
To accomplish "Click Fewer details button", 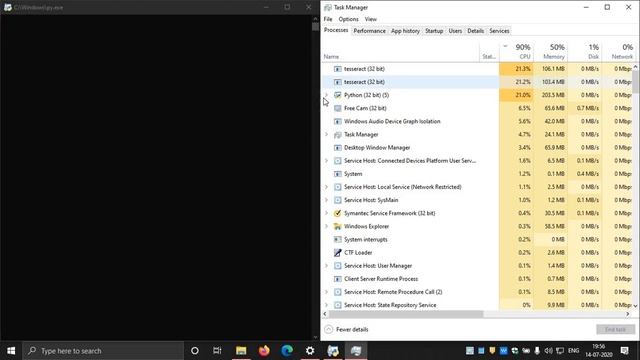I will coord(347,329).
